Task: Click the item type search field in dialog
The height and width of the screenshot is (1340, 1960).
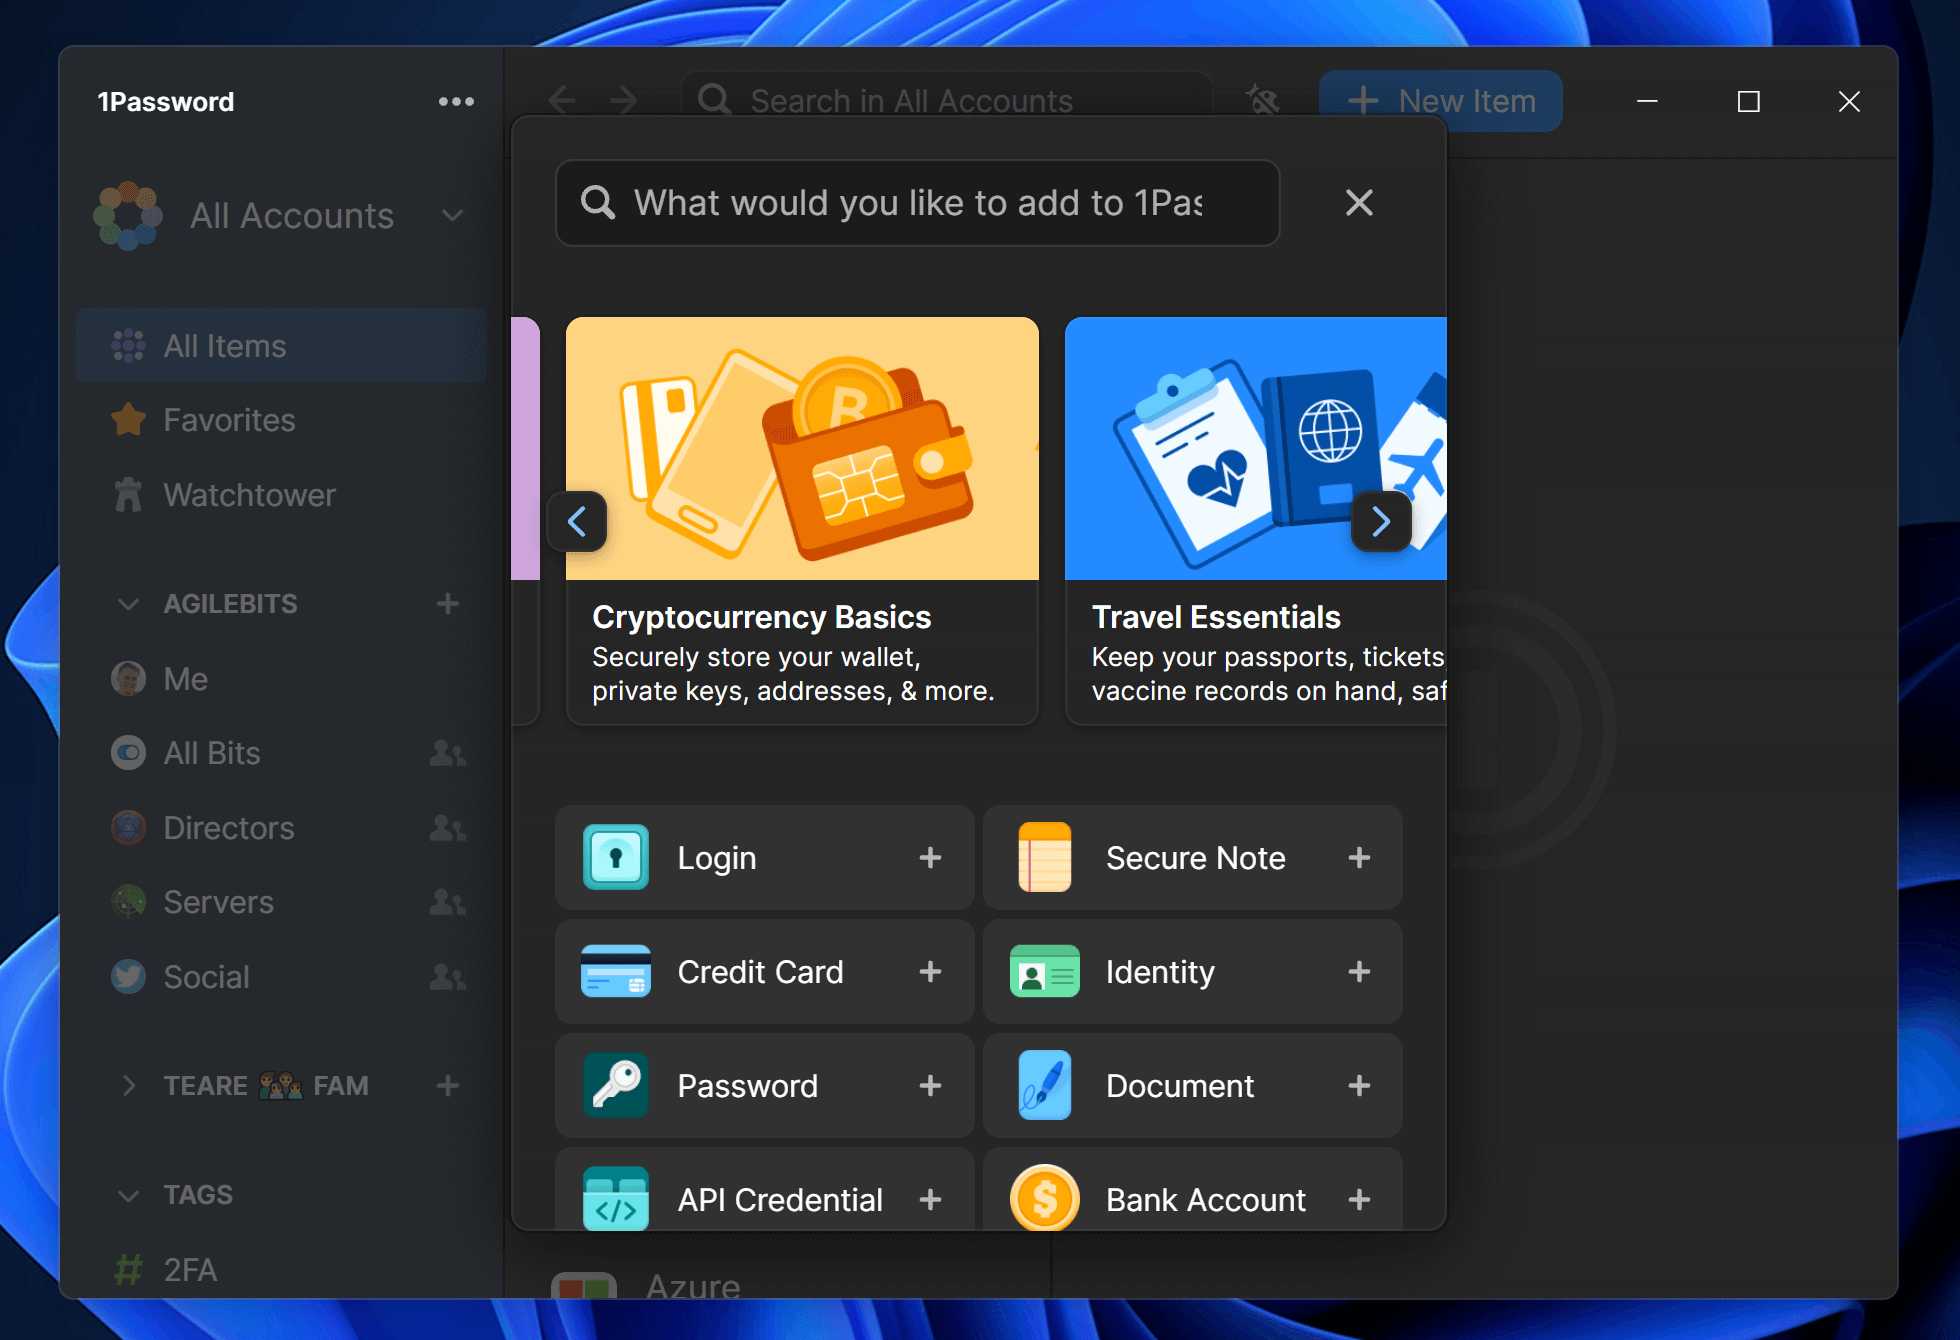Action: coord(918,203)
